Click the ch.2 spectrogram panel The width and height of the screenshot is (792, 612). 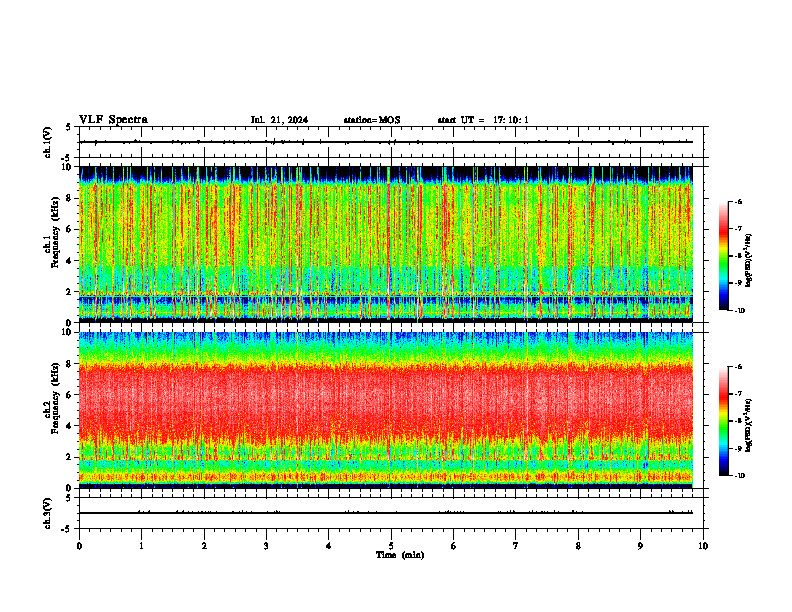click(386, 410)
